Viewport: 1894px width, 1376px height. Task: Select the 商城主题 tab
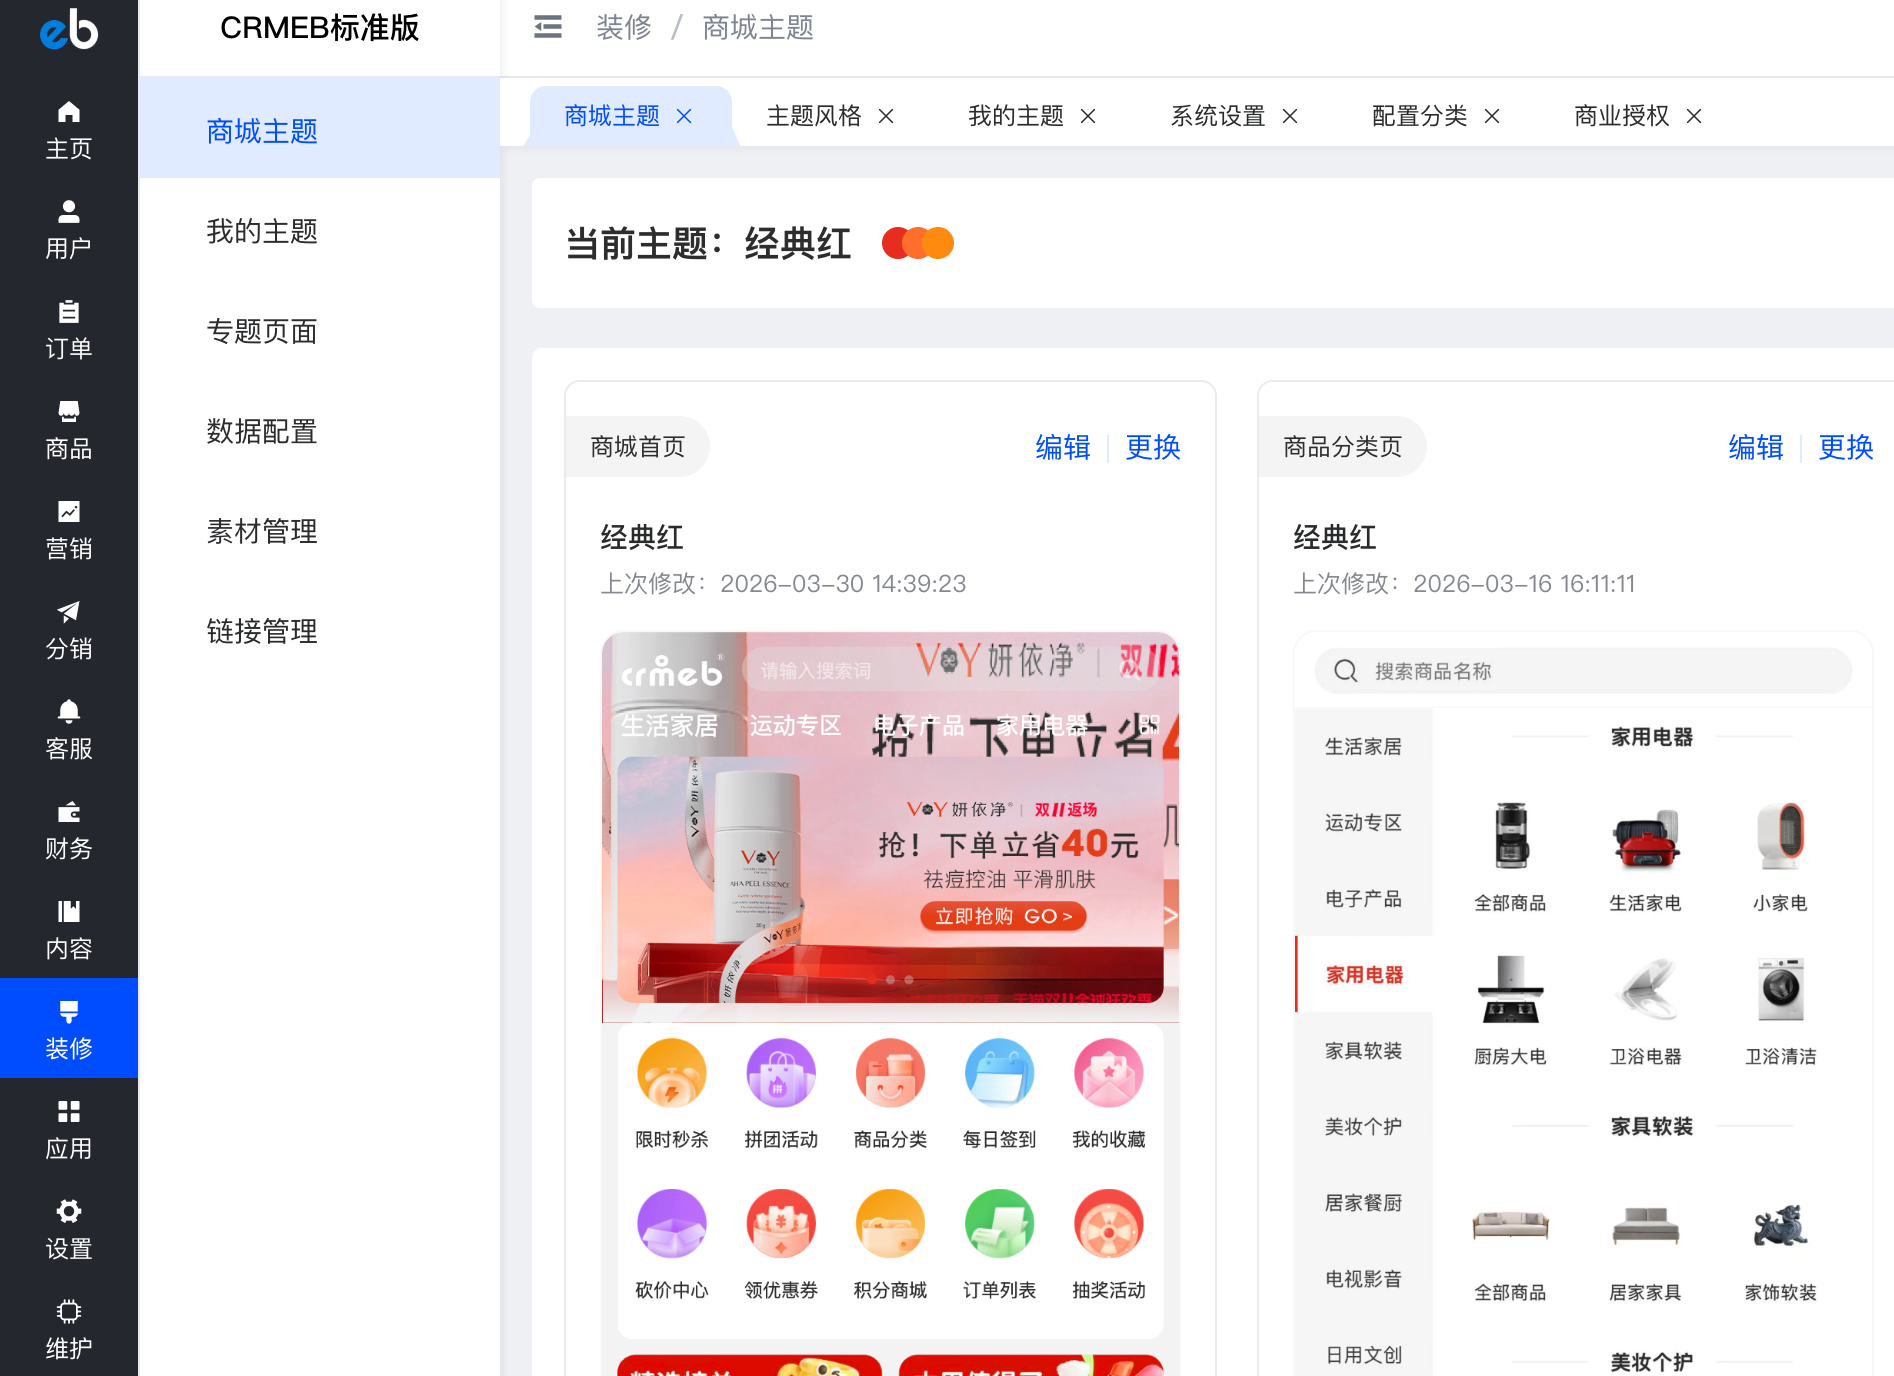[x=612, y=116]
